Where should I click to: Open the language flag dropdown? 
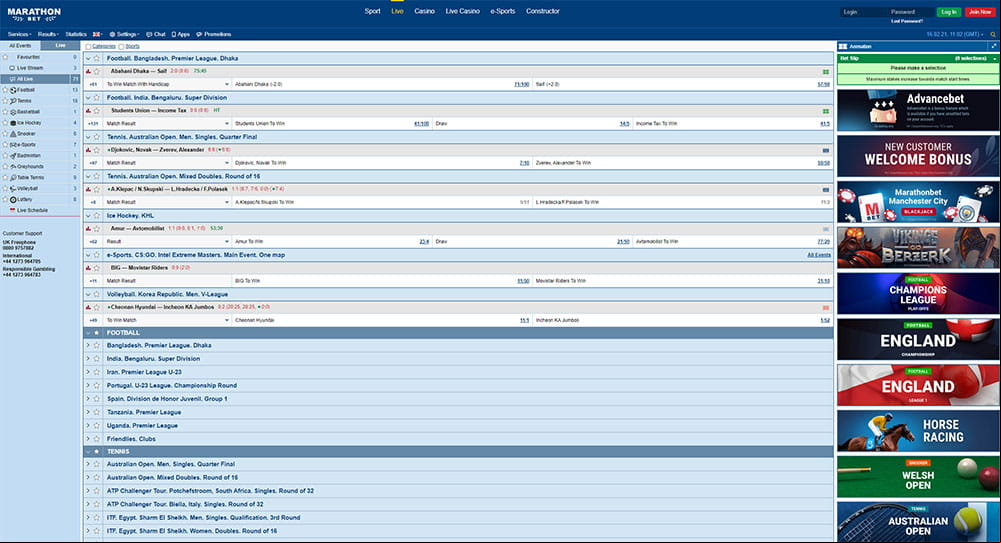98,34
